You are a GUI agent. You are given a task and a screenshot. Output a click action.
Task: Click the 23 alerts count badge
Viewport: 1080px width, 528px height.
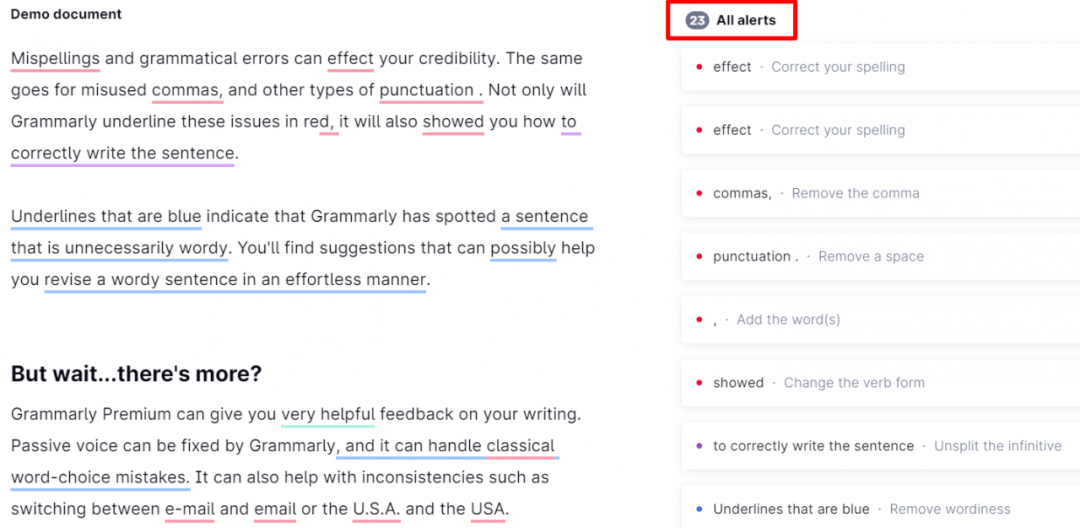tap(697, 20)
